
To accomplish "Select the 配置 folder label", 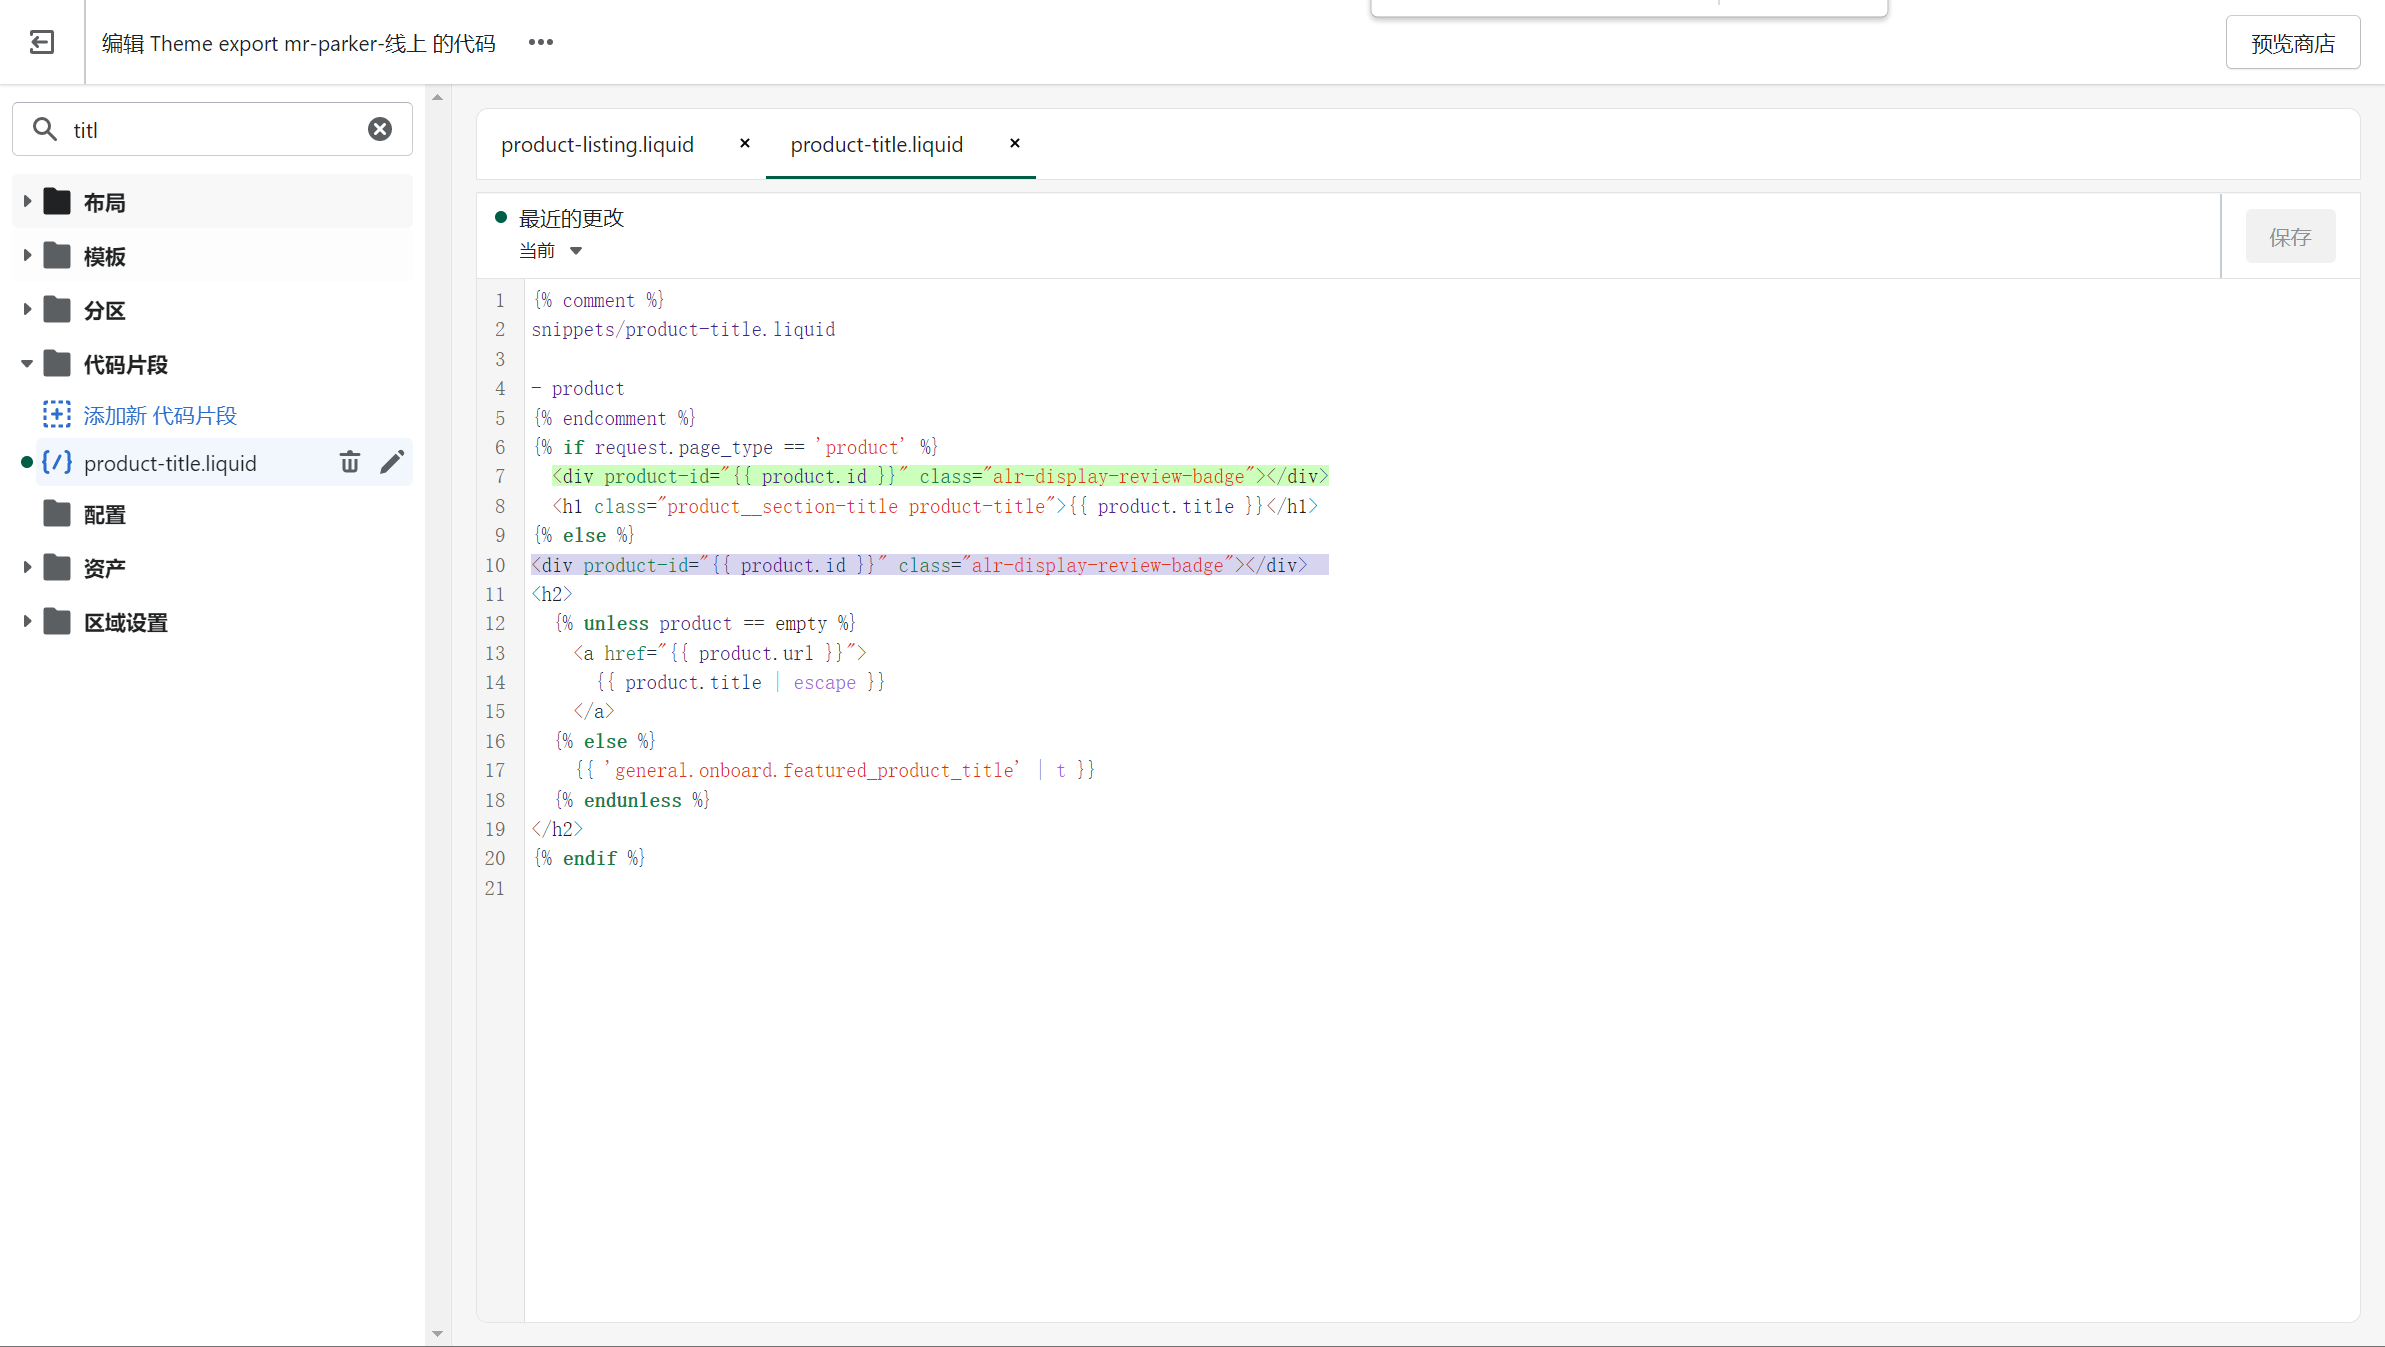I will click(x=105, y=515).
